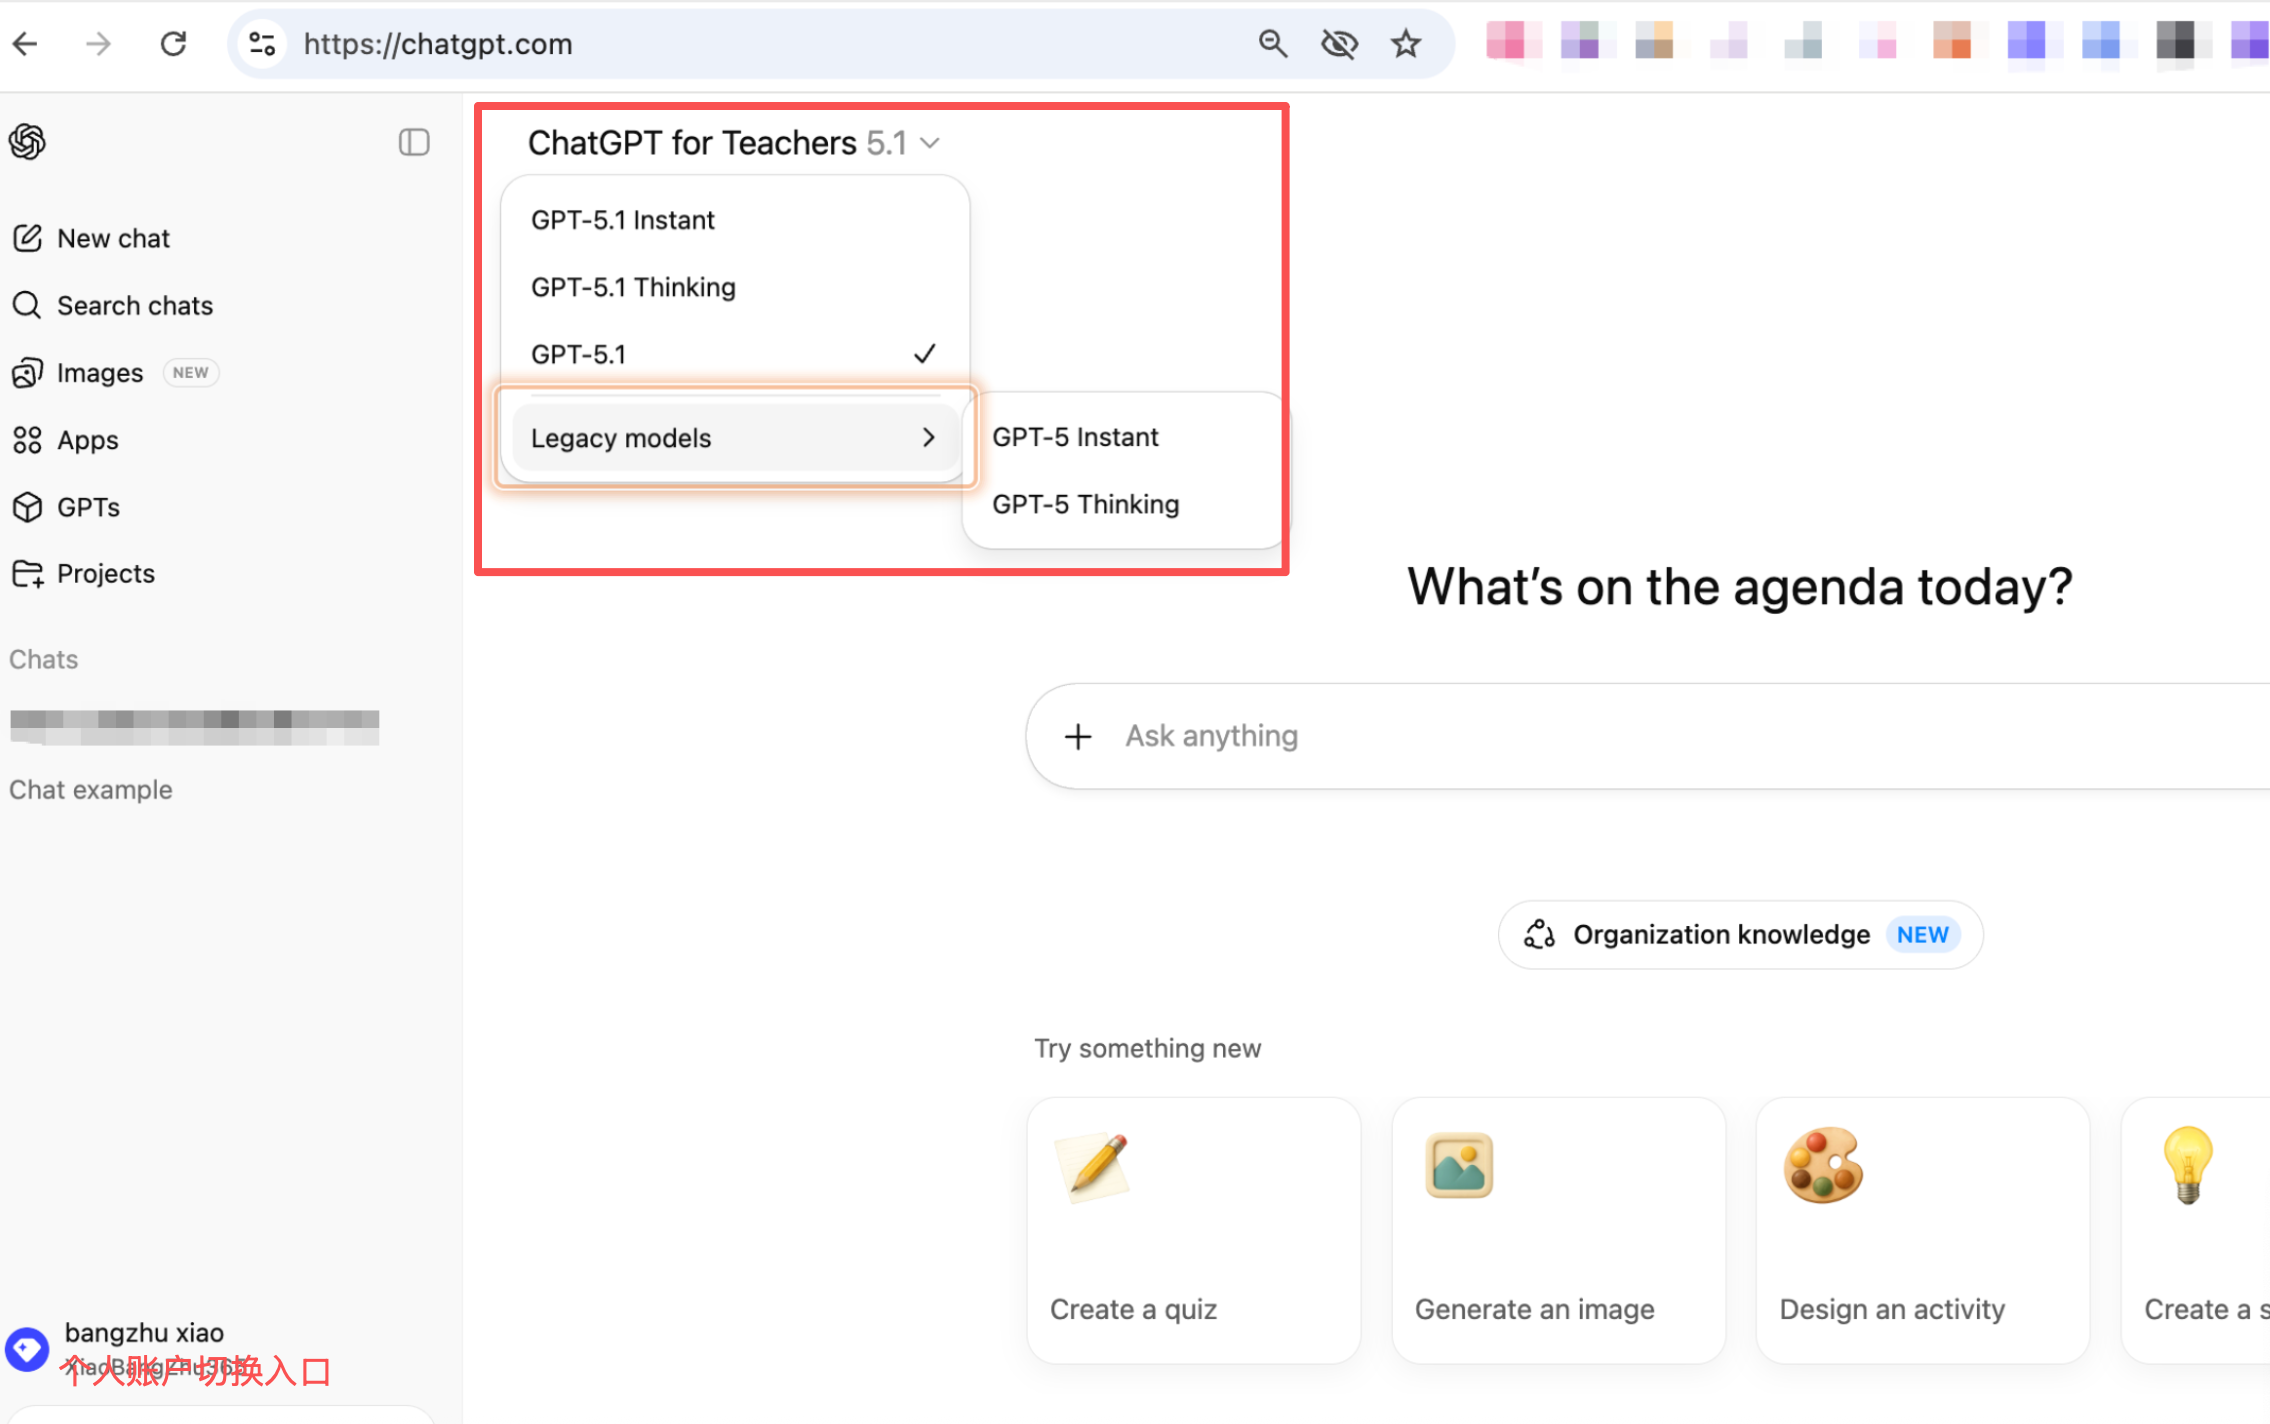Collapse the sidebar with the panel toggle icon
Screen dimensions: 2270x1424
(414, 142)
